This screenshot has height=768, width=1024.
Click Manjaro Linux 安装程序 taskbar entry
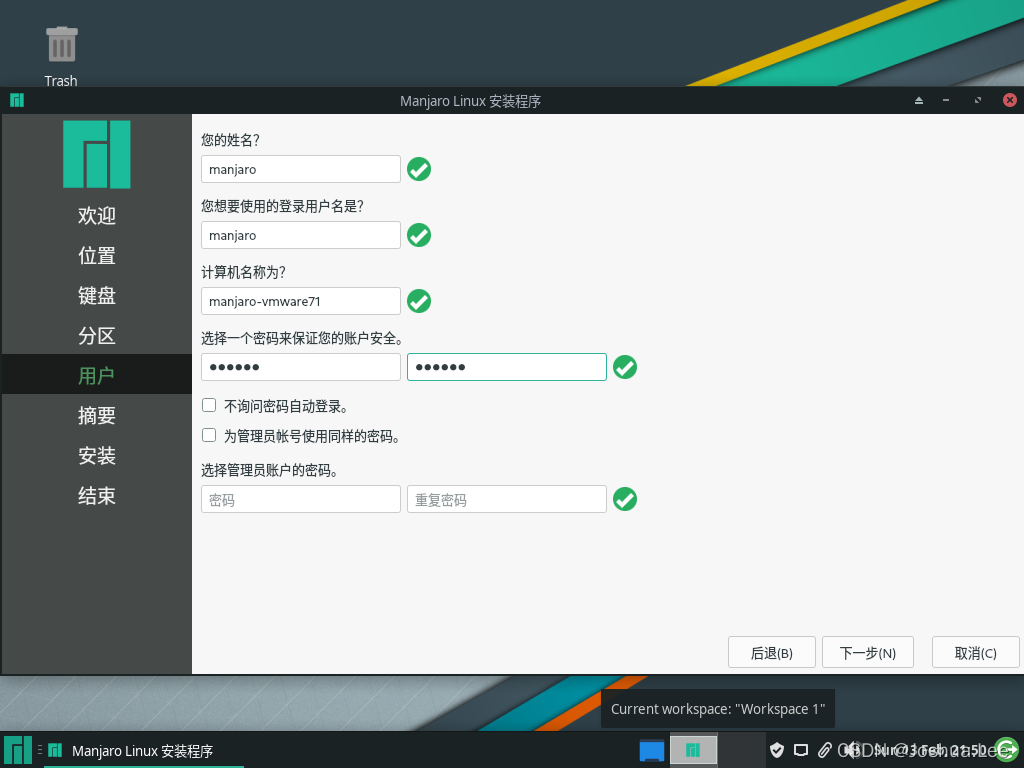coord(142,750)
